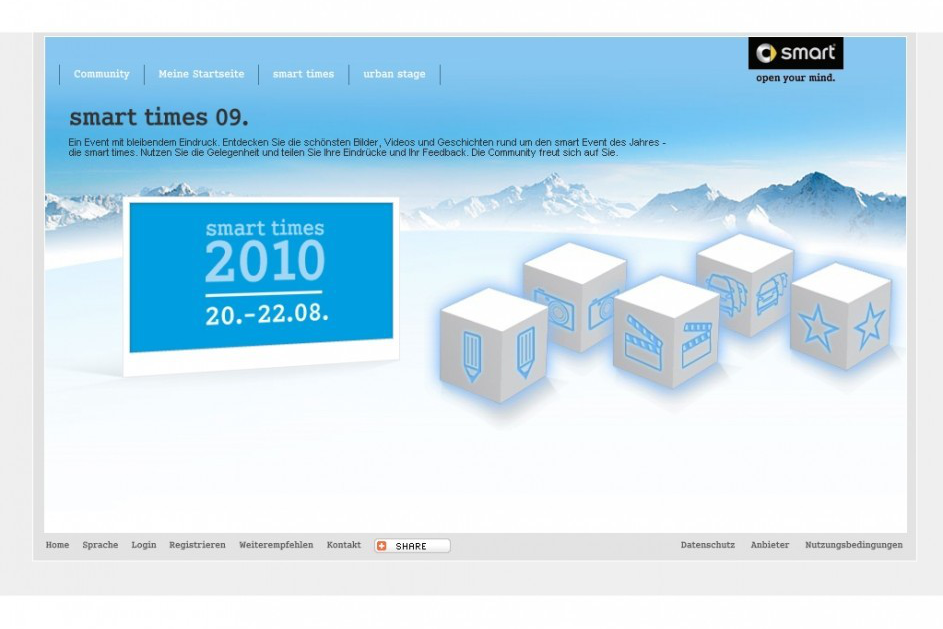Go to Meine Startseite
This screenshot has width=943, height=629.
(201, 74)
